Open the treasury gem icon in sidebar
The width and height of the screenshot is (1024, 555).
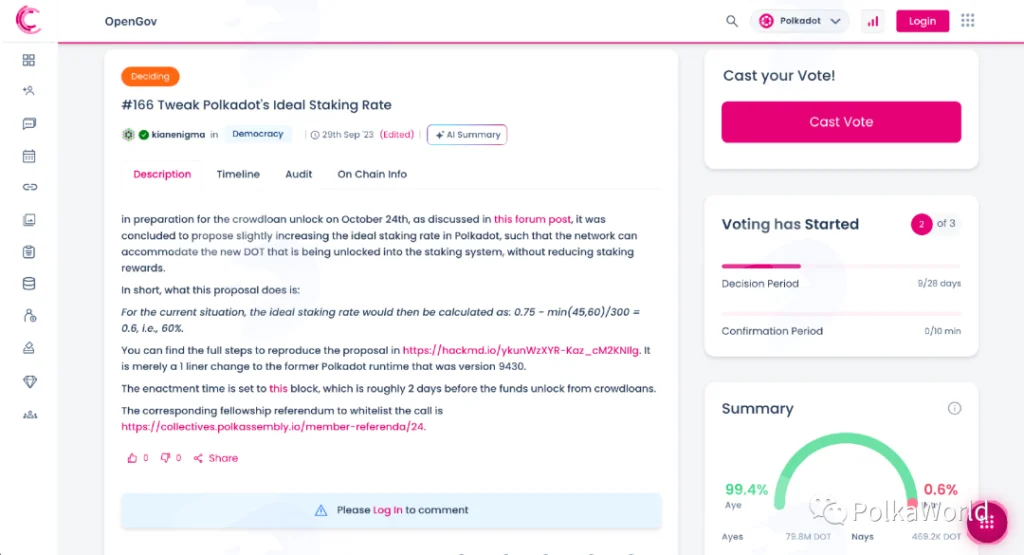pos(29,381)
